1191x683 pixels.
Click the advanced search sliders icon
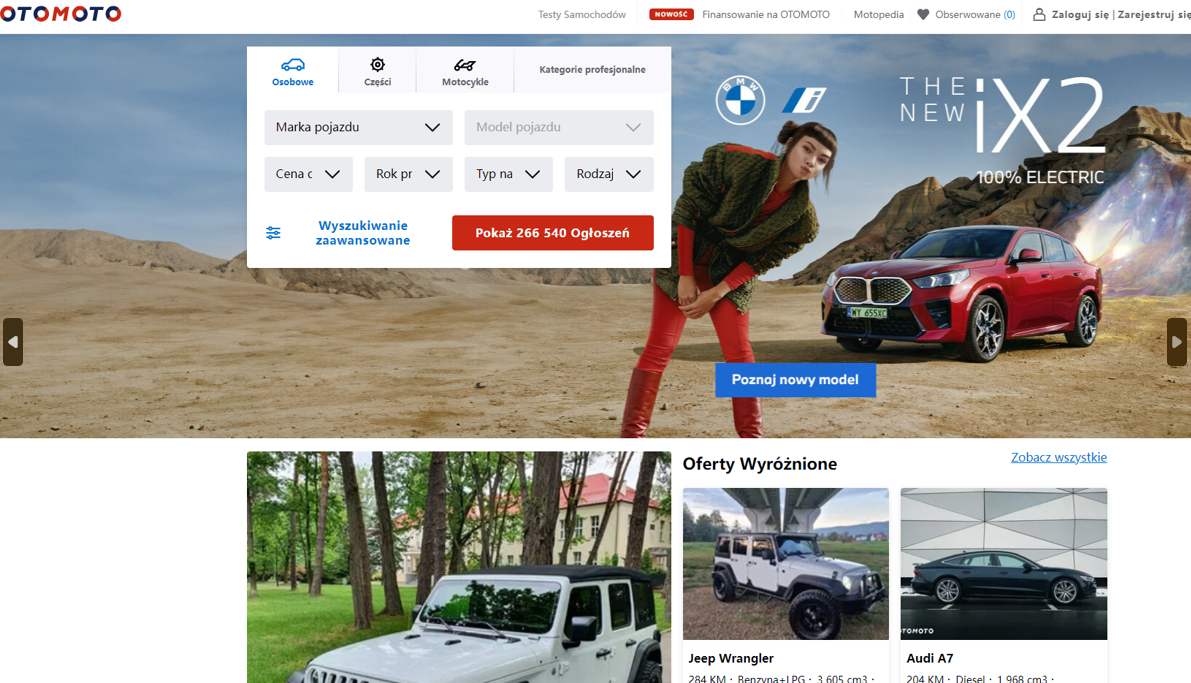pos(273,233)
